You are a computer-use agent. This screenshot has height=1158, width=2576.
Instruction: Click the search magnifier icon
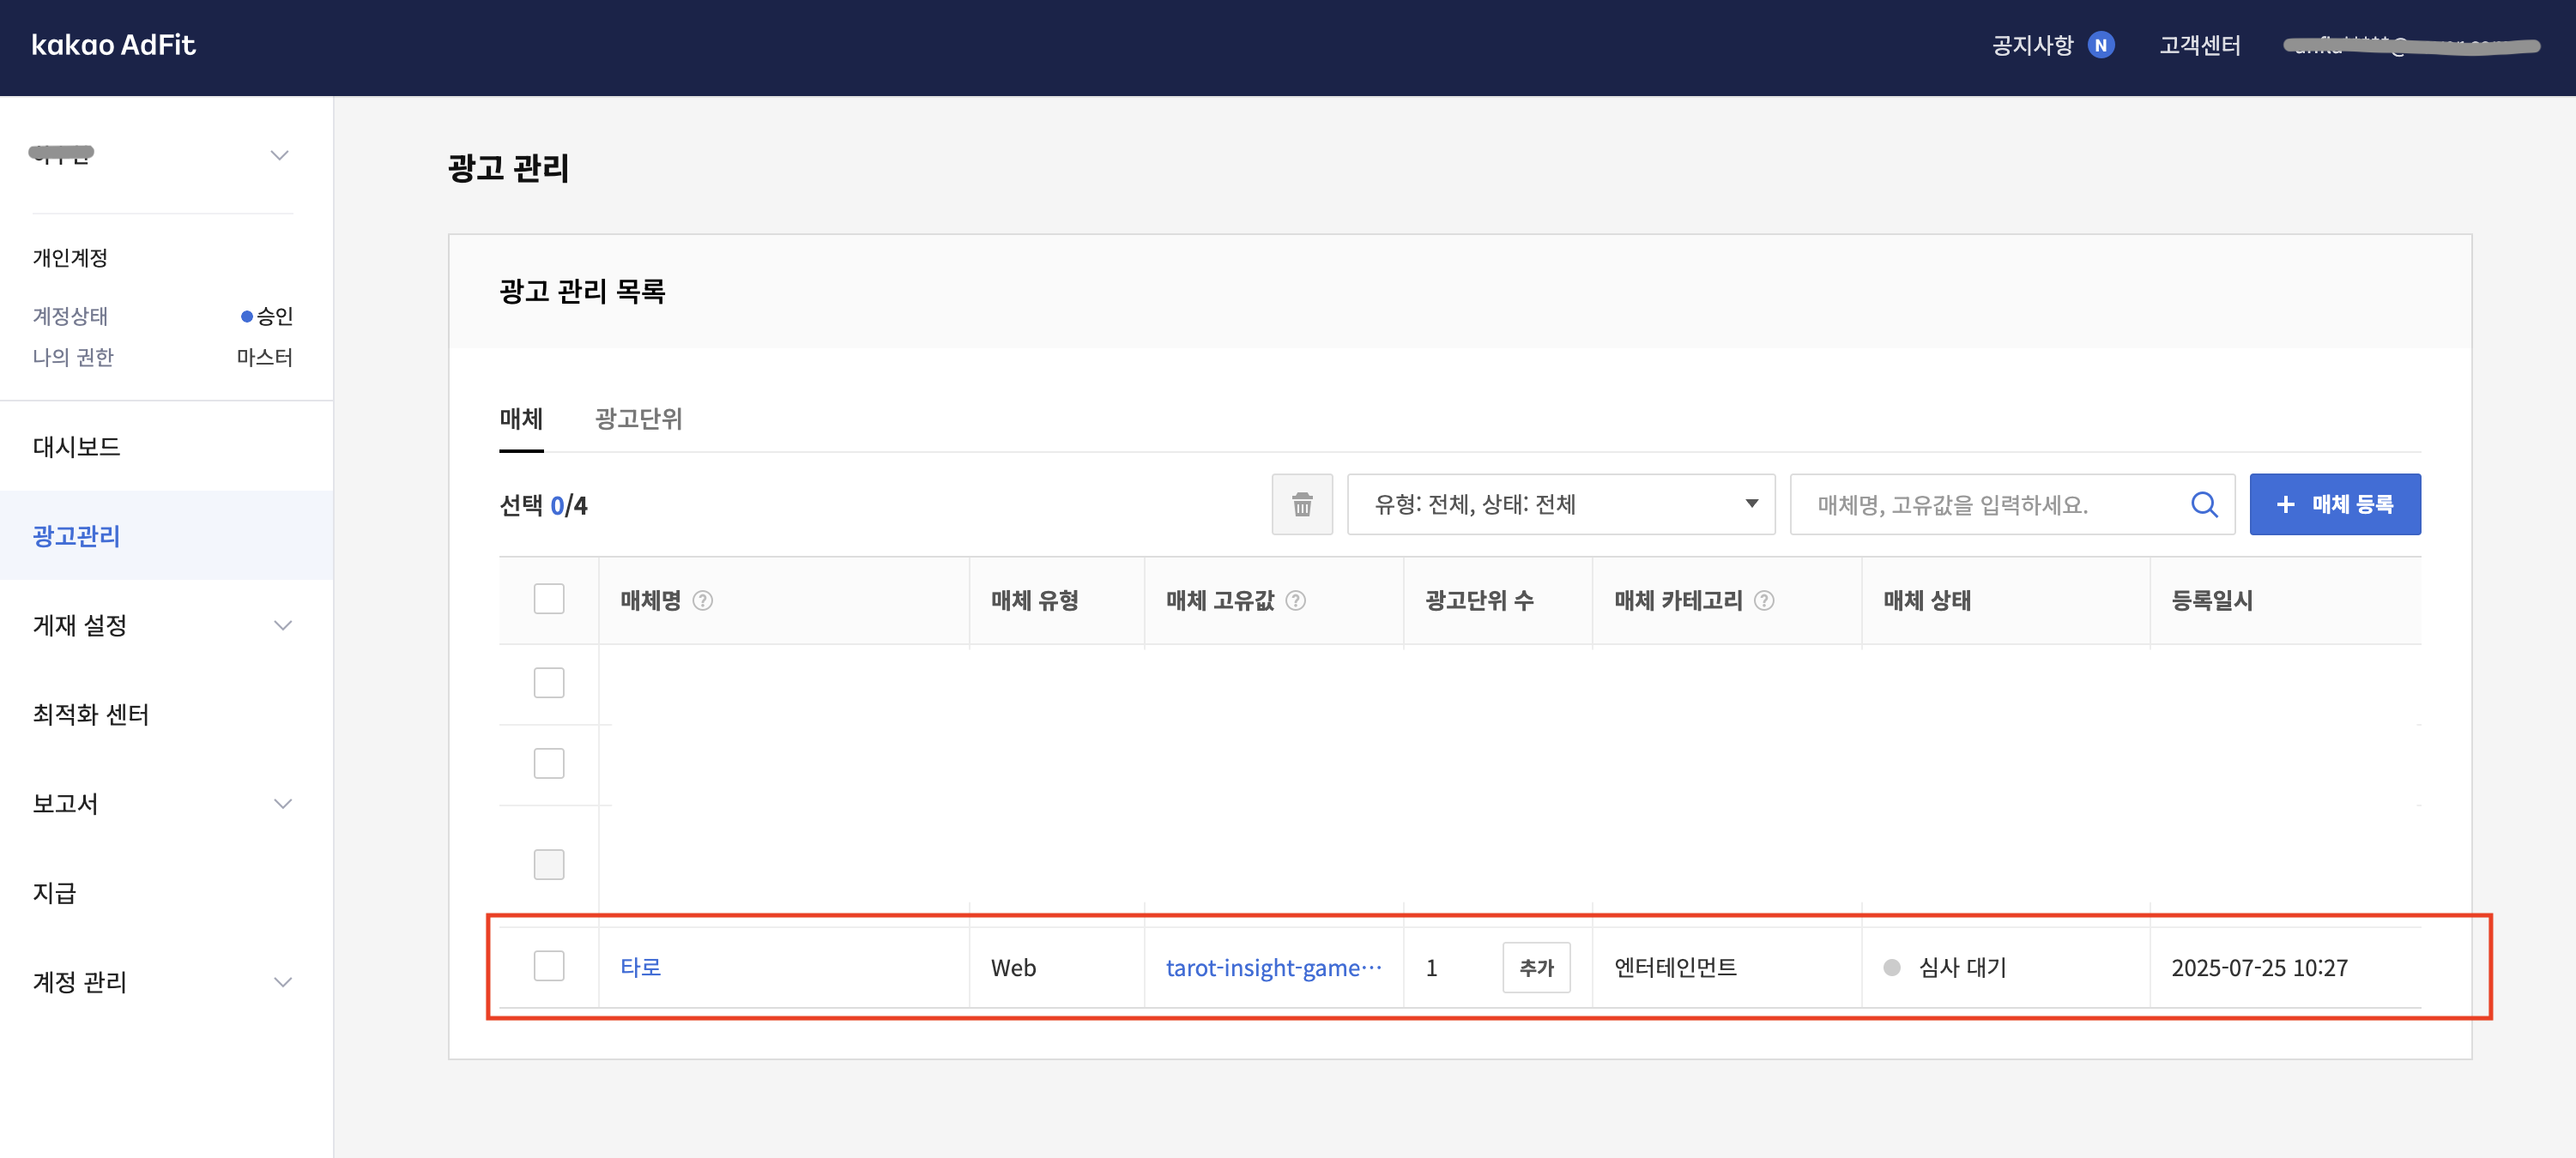point(2203,504)
